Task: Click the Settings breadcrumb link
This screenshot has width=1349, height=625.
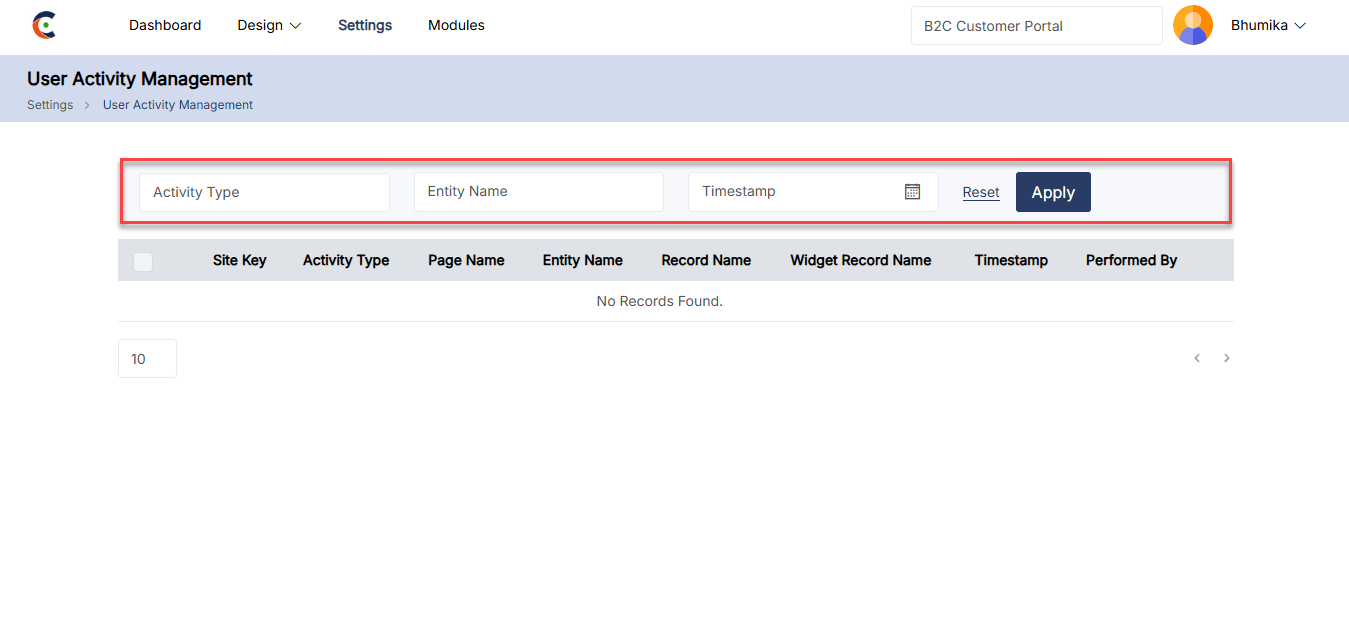Action: tap(50, 105)
